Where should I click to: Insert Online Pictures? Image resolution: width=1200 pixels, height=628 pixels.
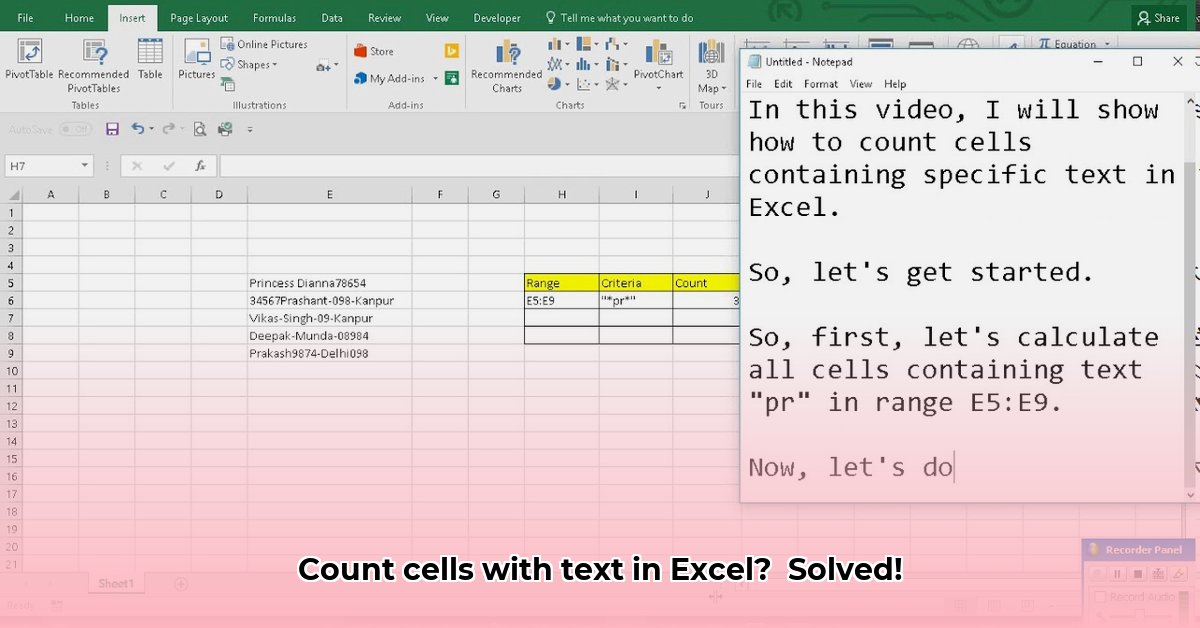click(x=264, y=44)
